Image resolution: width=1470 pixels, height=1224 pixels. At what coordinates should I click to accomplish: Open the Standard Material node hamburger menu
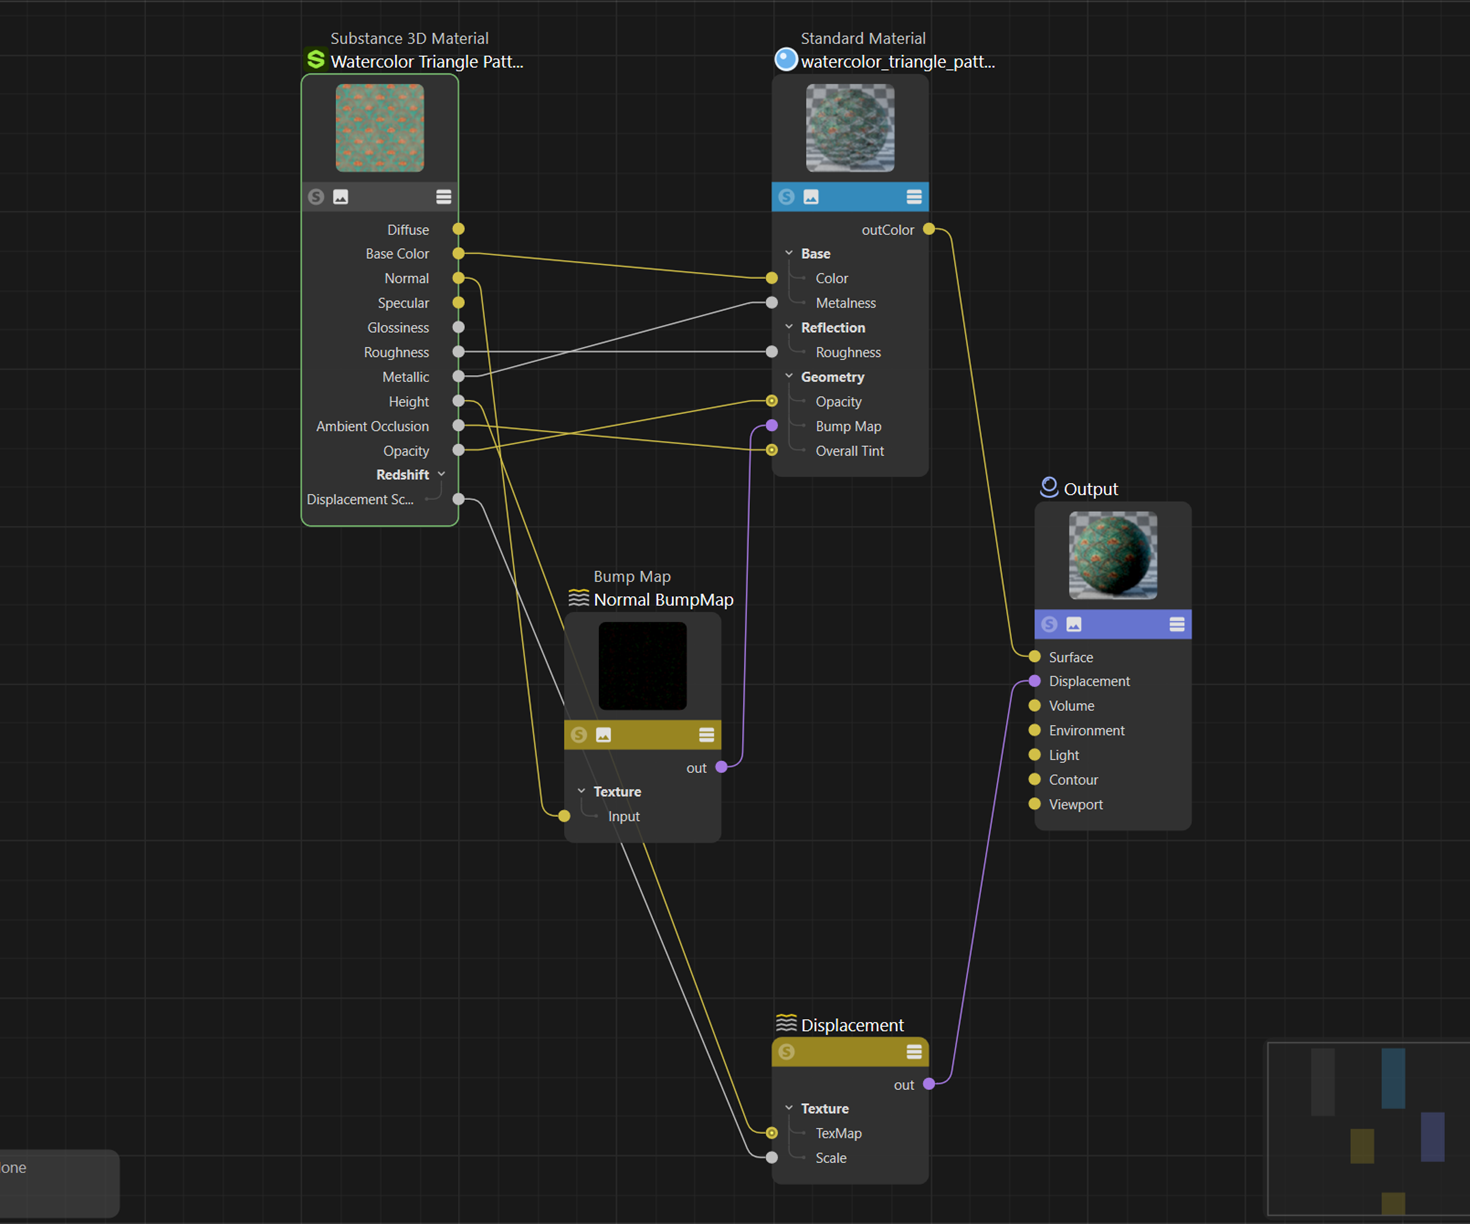click(914, 197)
